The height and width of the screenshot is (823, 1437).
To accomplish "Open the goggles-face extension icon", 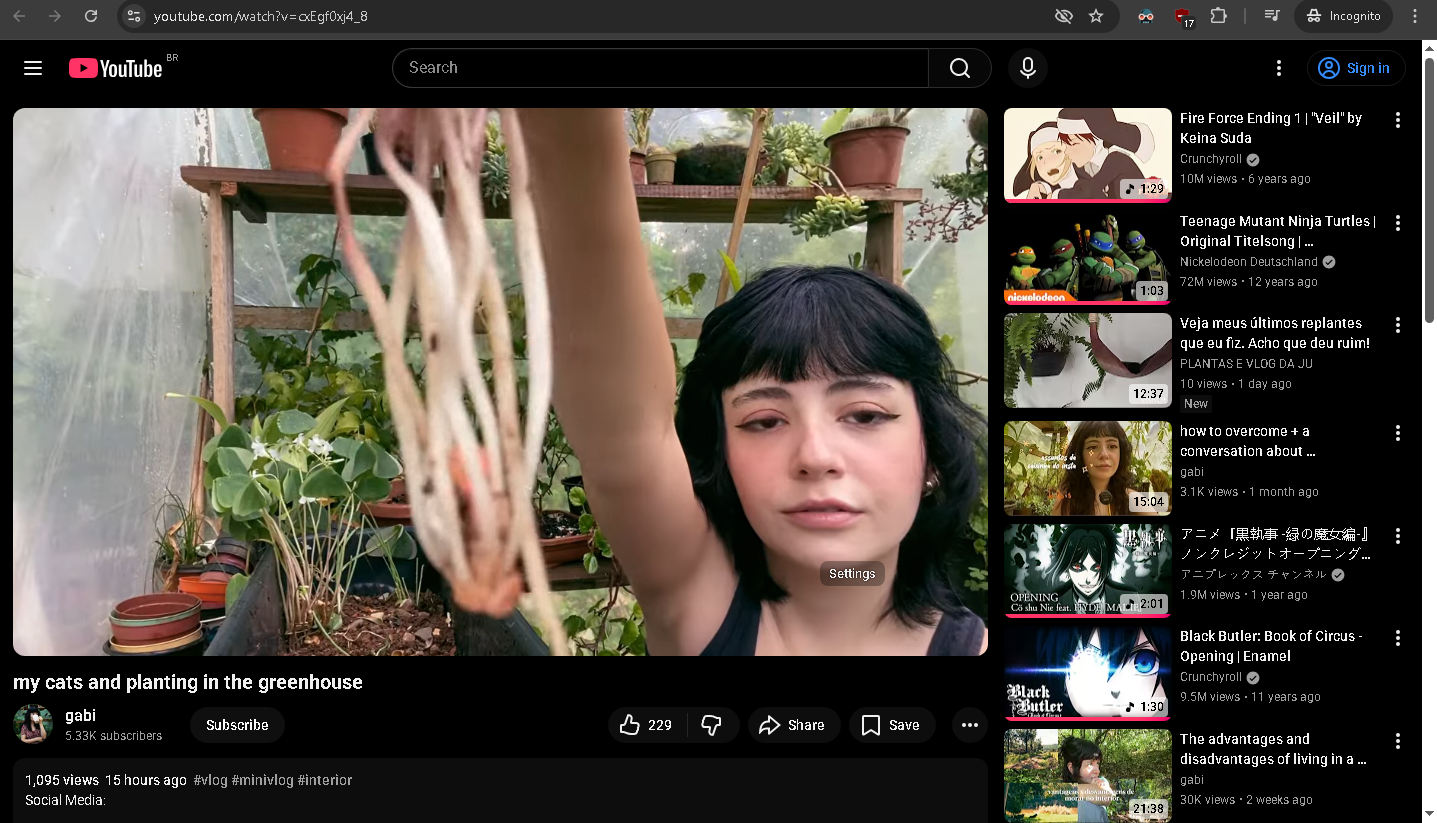I will pos(1146,16).
